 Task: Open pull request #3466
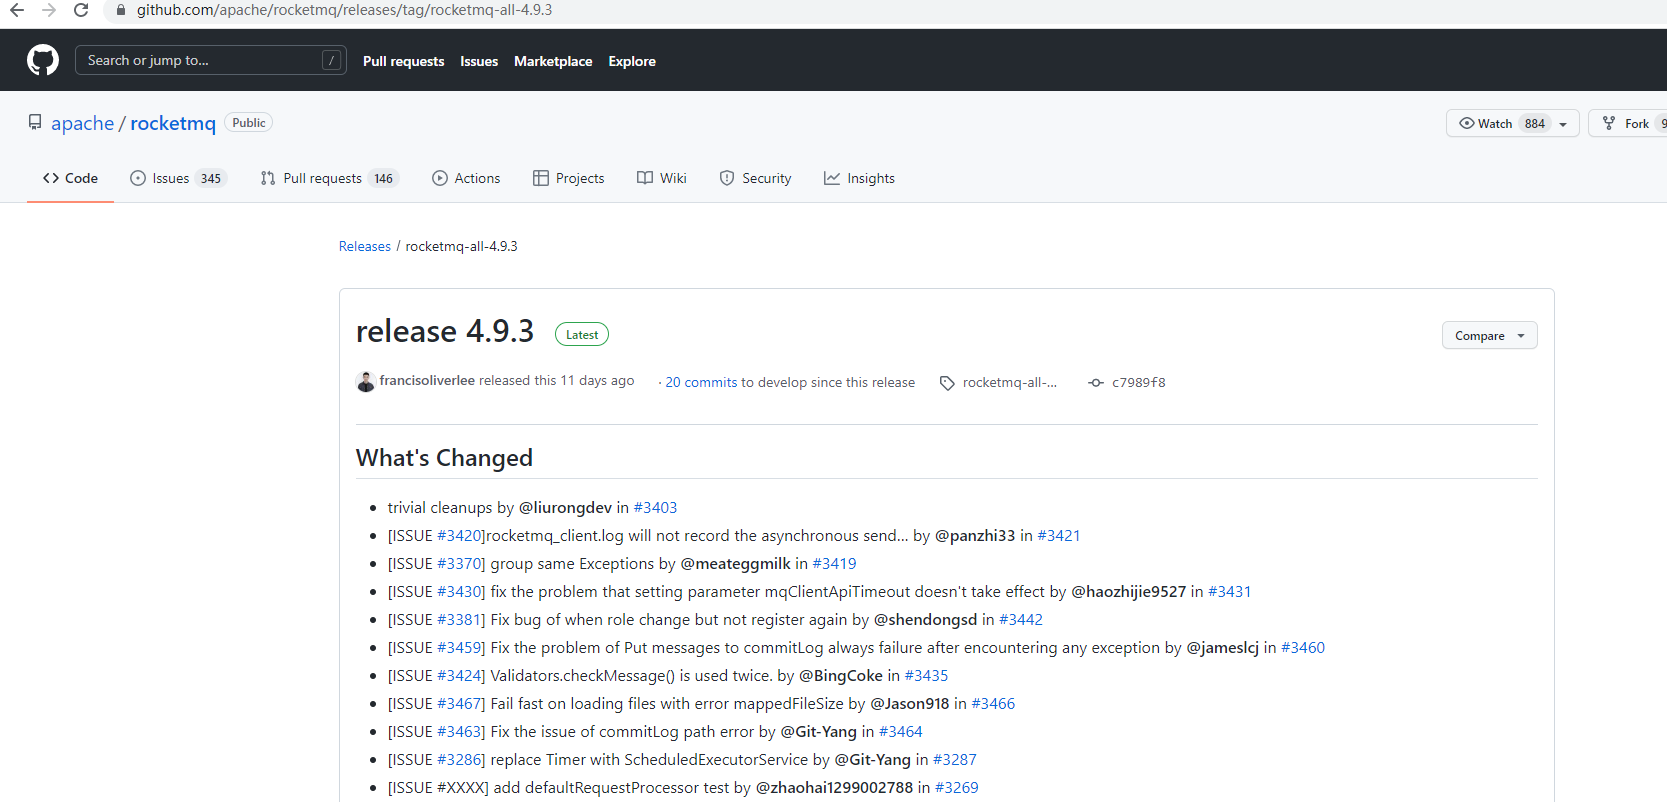[993, 704]
